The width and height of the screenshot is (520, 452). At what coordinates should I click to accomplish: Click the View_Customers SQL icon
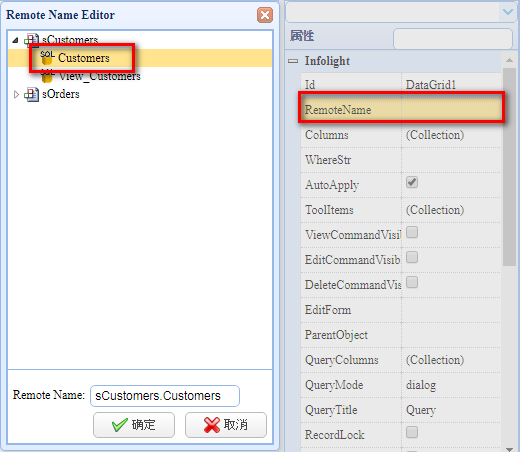47,76
